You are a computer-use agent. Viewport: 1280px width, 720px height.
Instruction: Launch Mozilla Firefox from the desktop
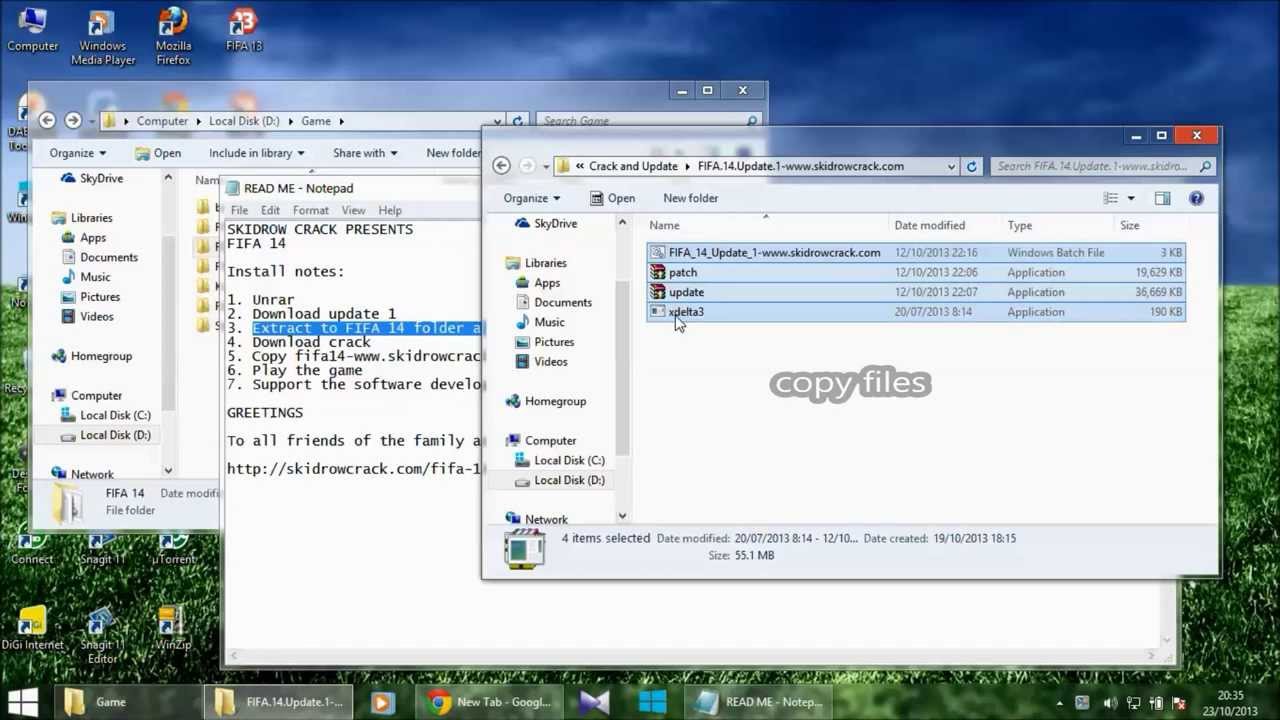tap(173, 38)
